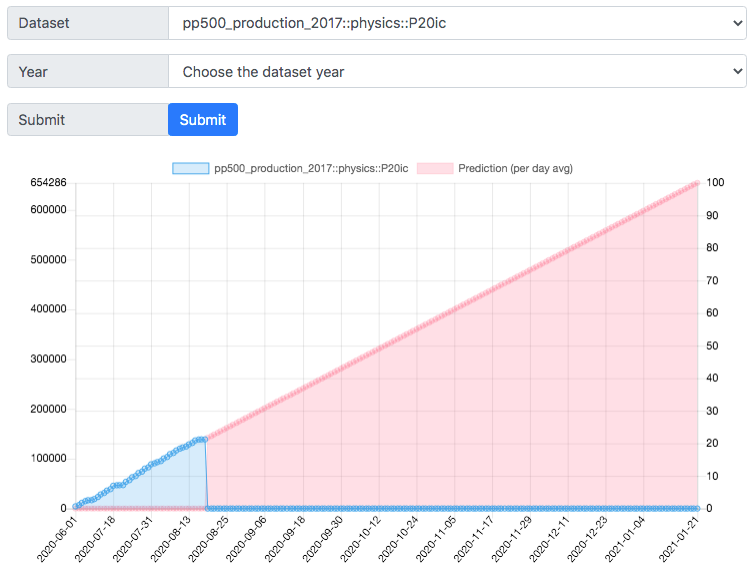Screen dimensions: 756x579
Task: Click x-axis label 2020-10-24
Action: tap(398, 539)
